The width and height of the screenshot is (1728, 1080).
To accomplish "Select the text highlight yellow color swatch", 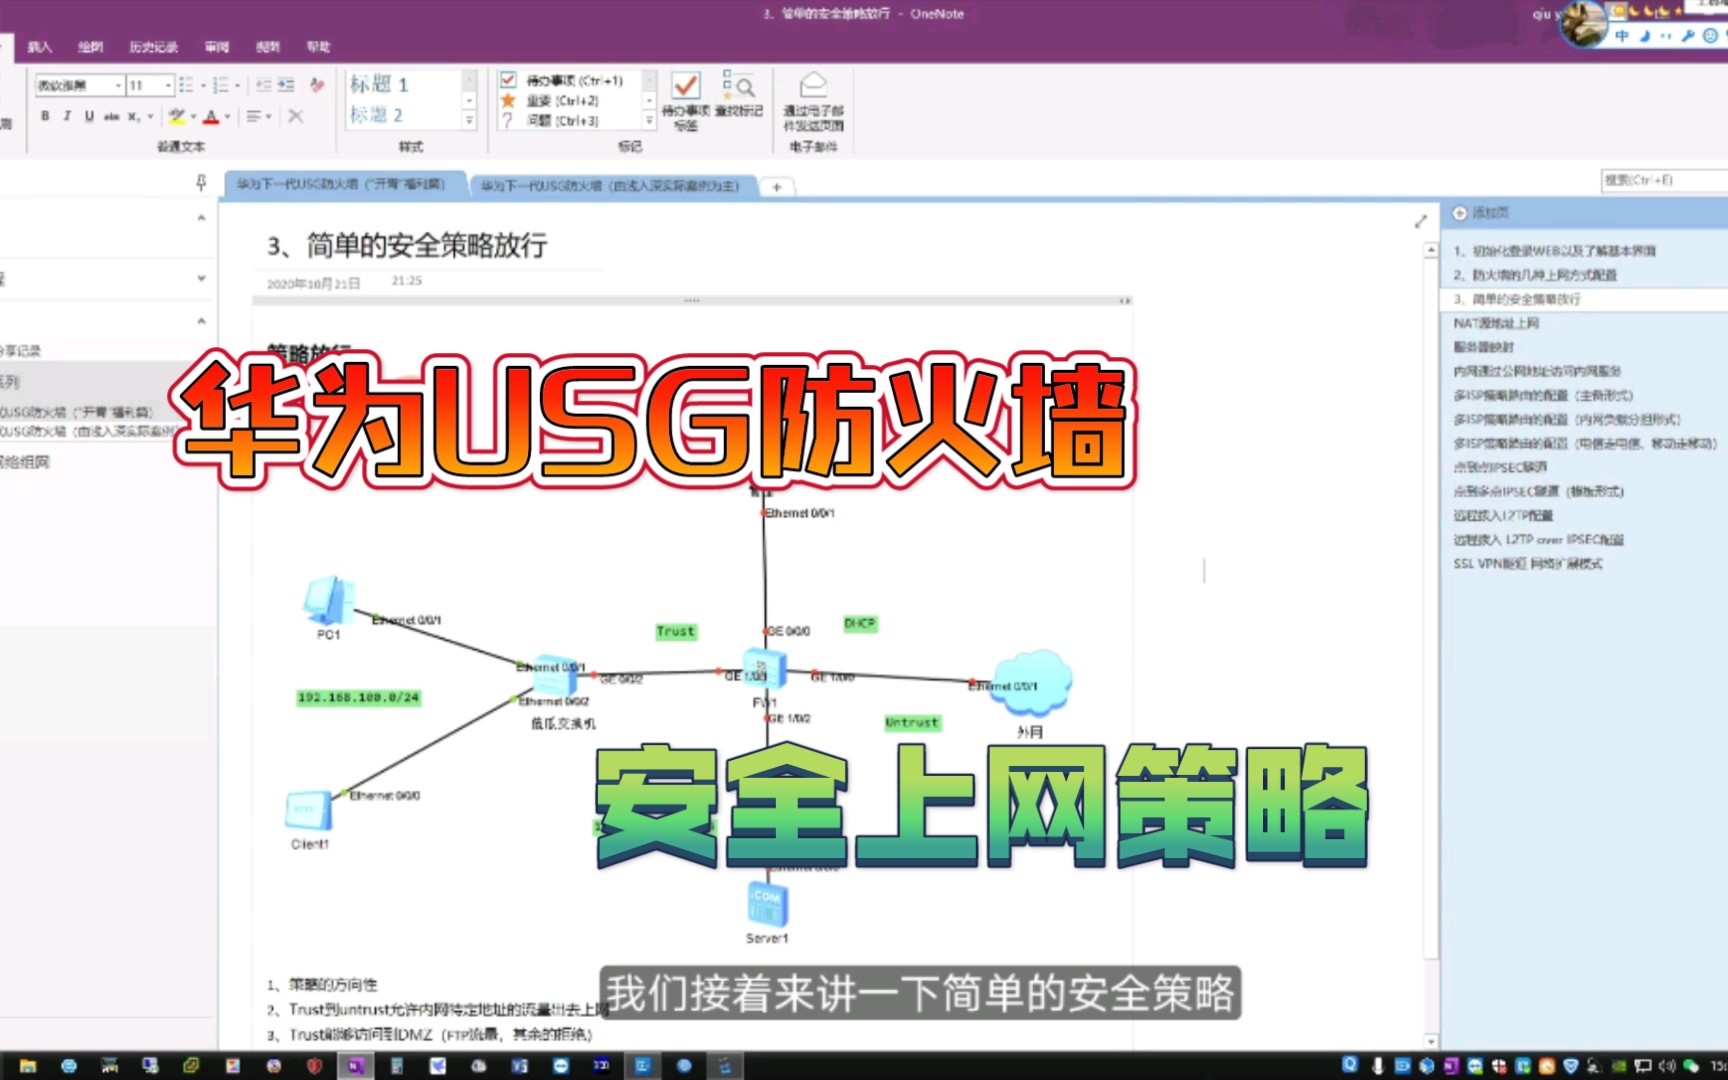I will coord(178,116).
